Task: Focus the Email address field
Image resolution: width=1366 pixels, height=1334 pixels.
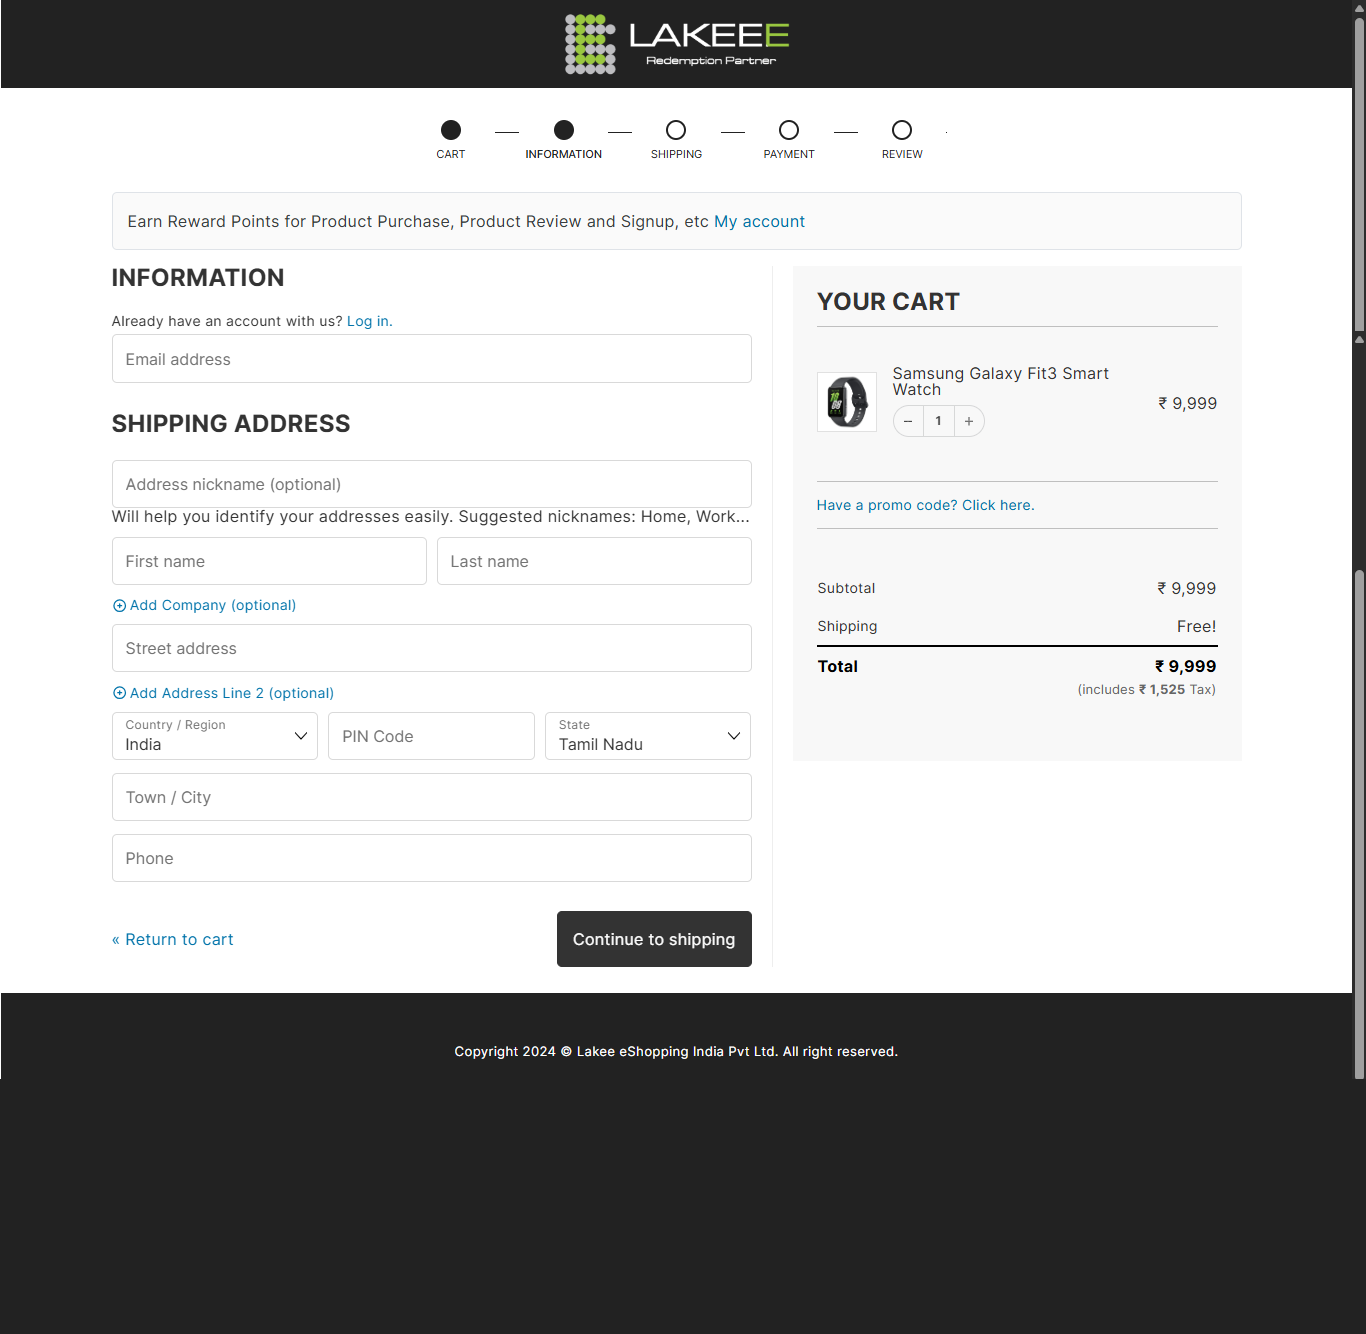Action: tap(432, 359)
